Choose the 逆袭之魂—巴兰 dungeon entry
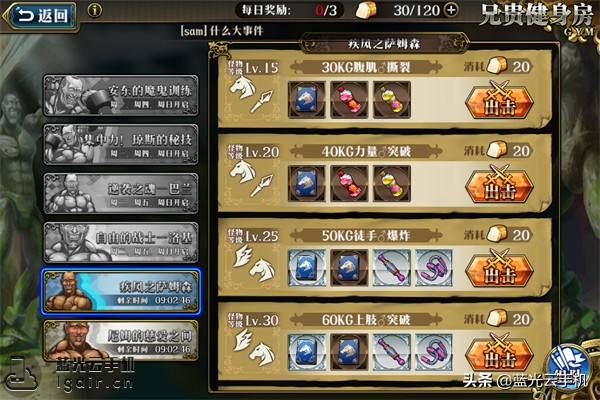The height and width of the screenshot is (400, 600). pyautogui.click(x=121, y=193)
